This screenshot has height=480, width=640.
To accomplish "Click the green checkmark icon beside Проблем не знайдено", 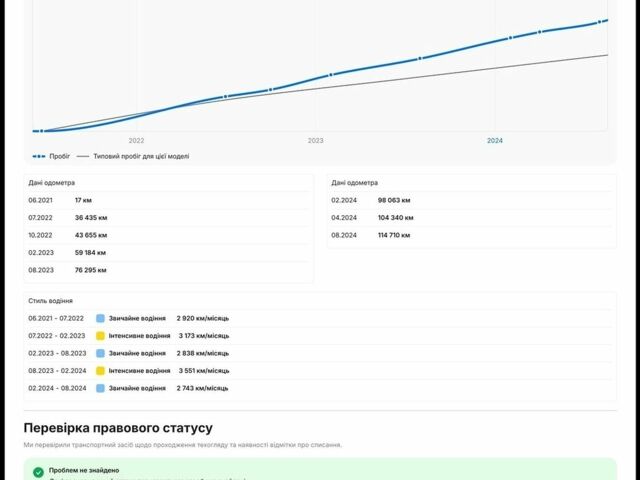I will 38,472.
